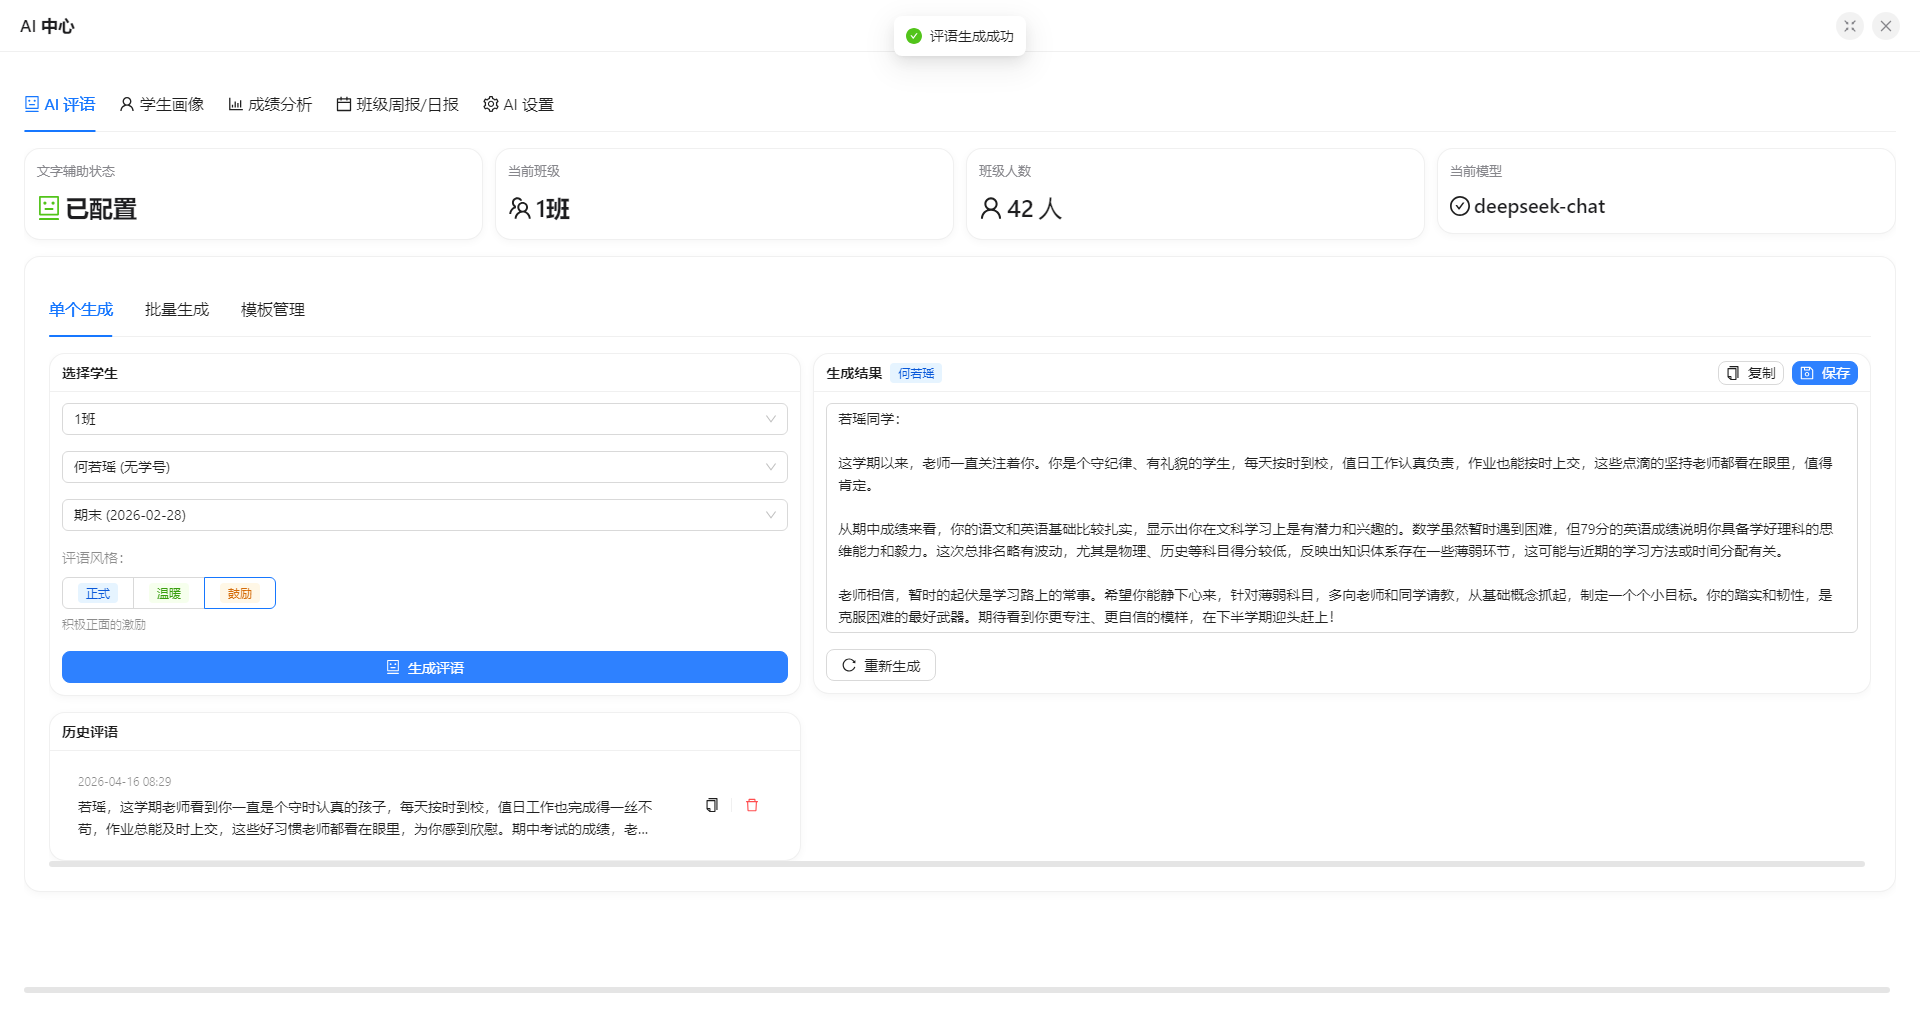Click inside generated comment text area
The height and width of the screenshot is (1017, 1920).
(x=1342, y=518)
